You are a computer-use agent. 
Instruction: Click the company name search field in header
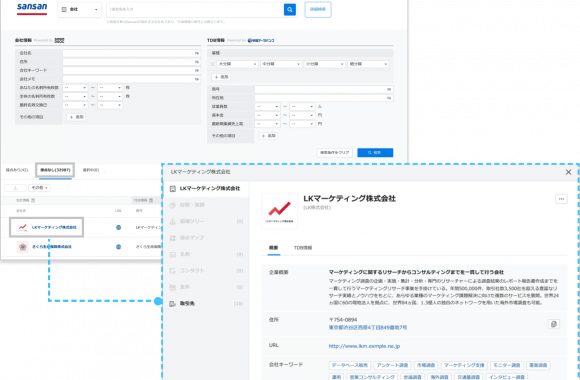[195, 10]
